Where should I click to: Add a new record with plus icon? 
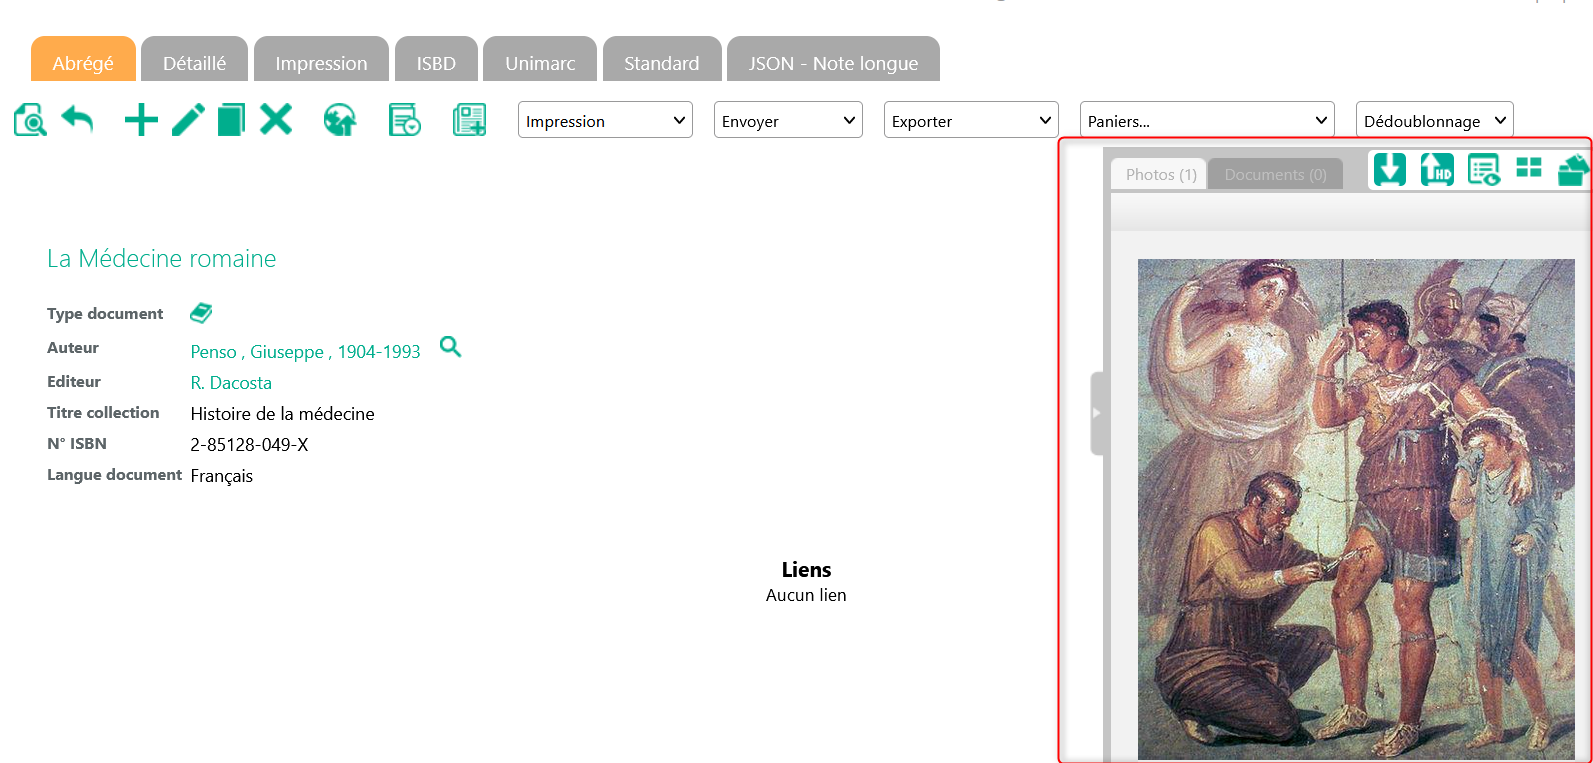[141, 120]
